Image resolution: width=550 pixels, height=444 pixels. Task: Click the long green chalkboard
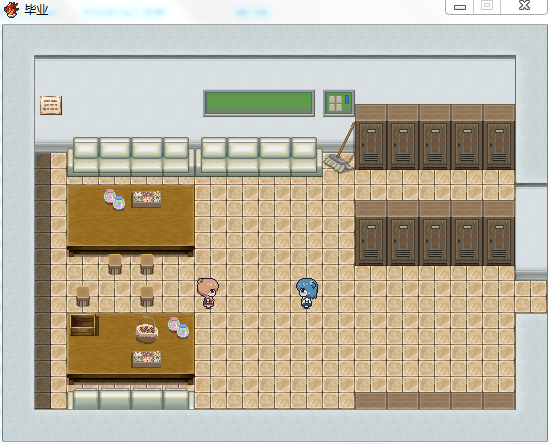tap(259, 103)
